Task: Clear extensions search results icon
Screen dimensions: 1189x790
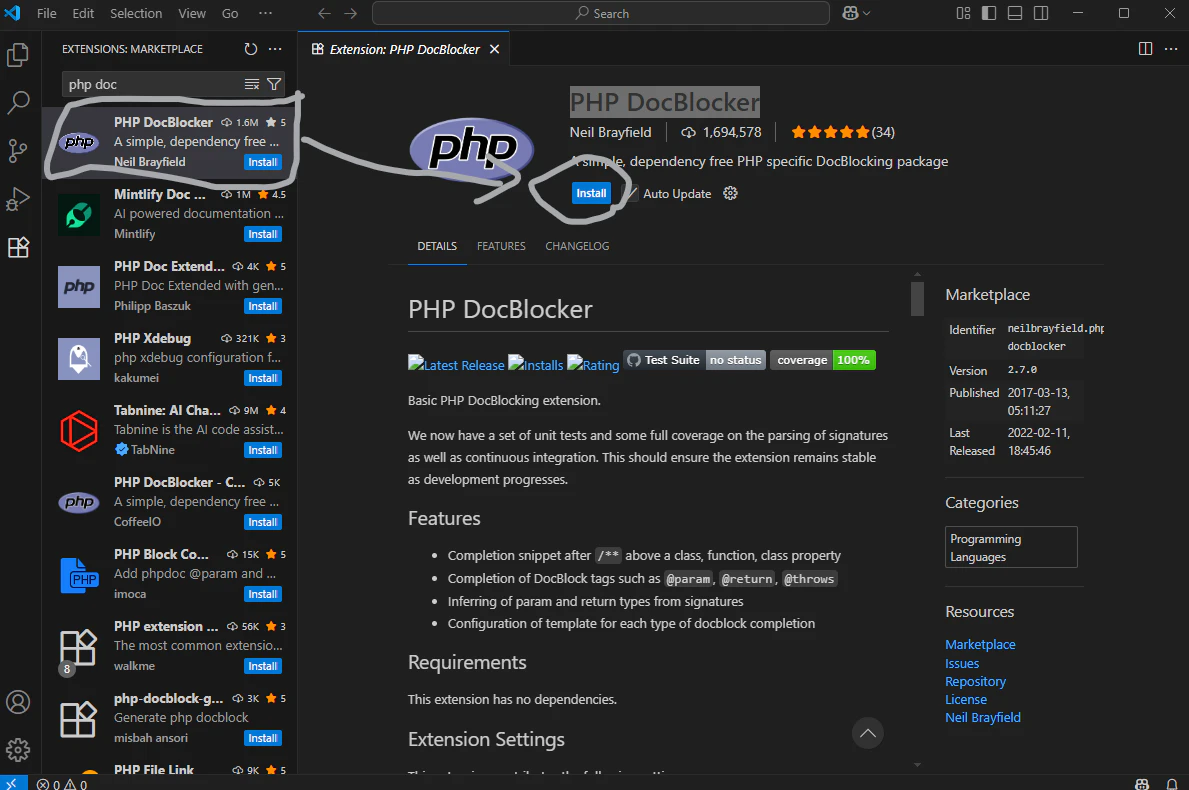Action: [x=252, y=84]
